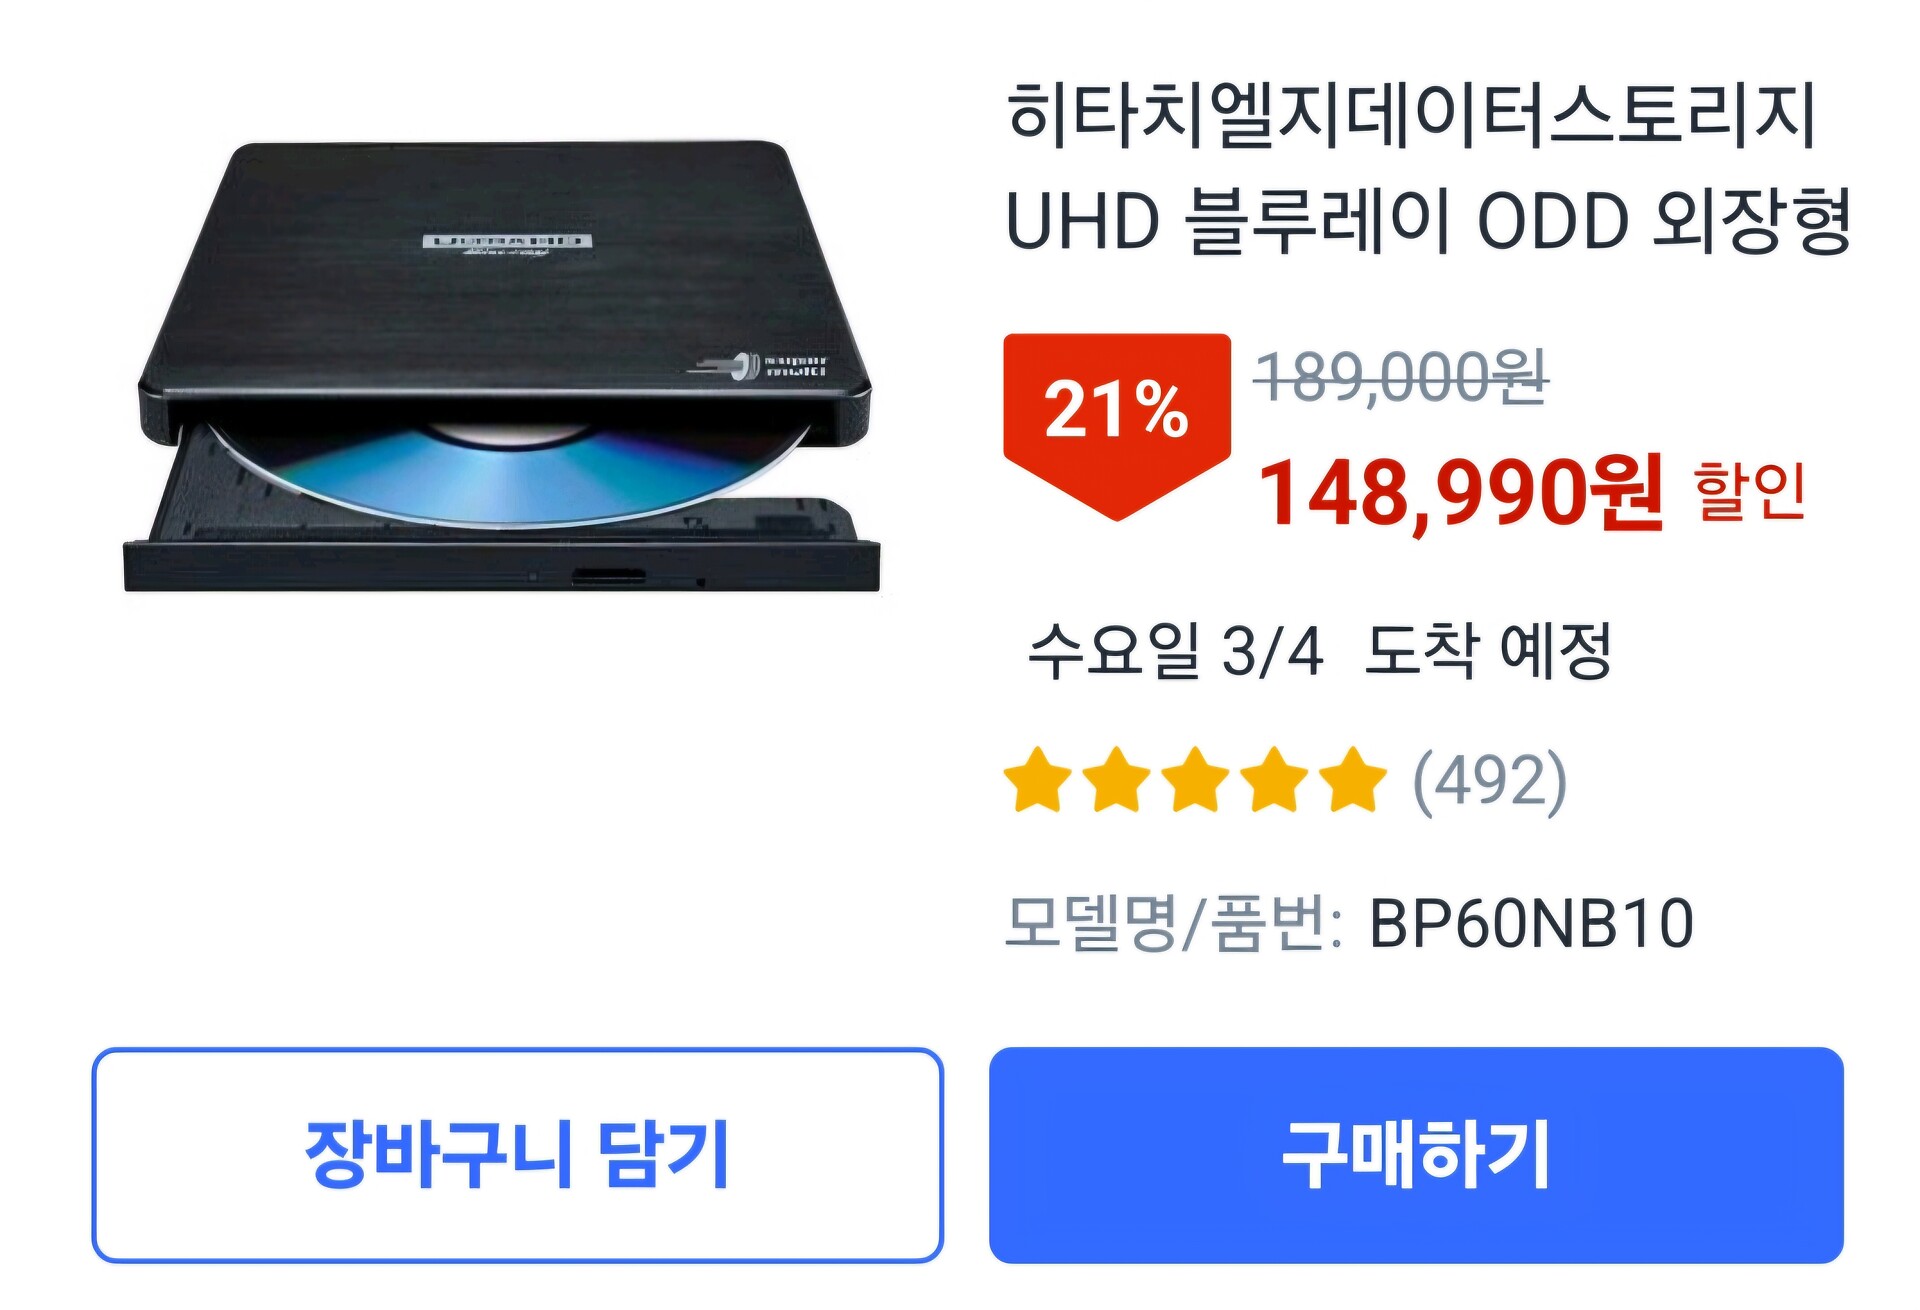Select the model number BP60NB10
This screenshot has width=1920, height=1310.
(x=1531, y=923)
